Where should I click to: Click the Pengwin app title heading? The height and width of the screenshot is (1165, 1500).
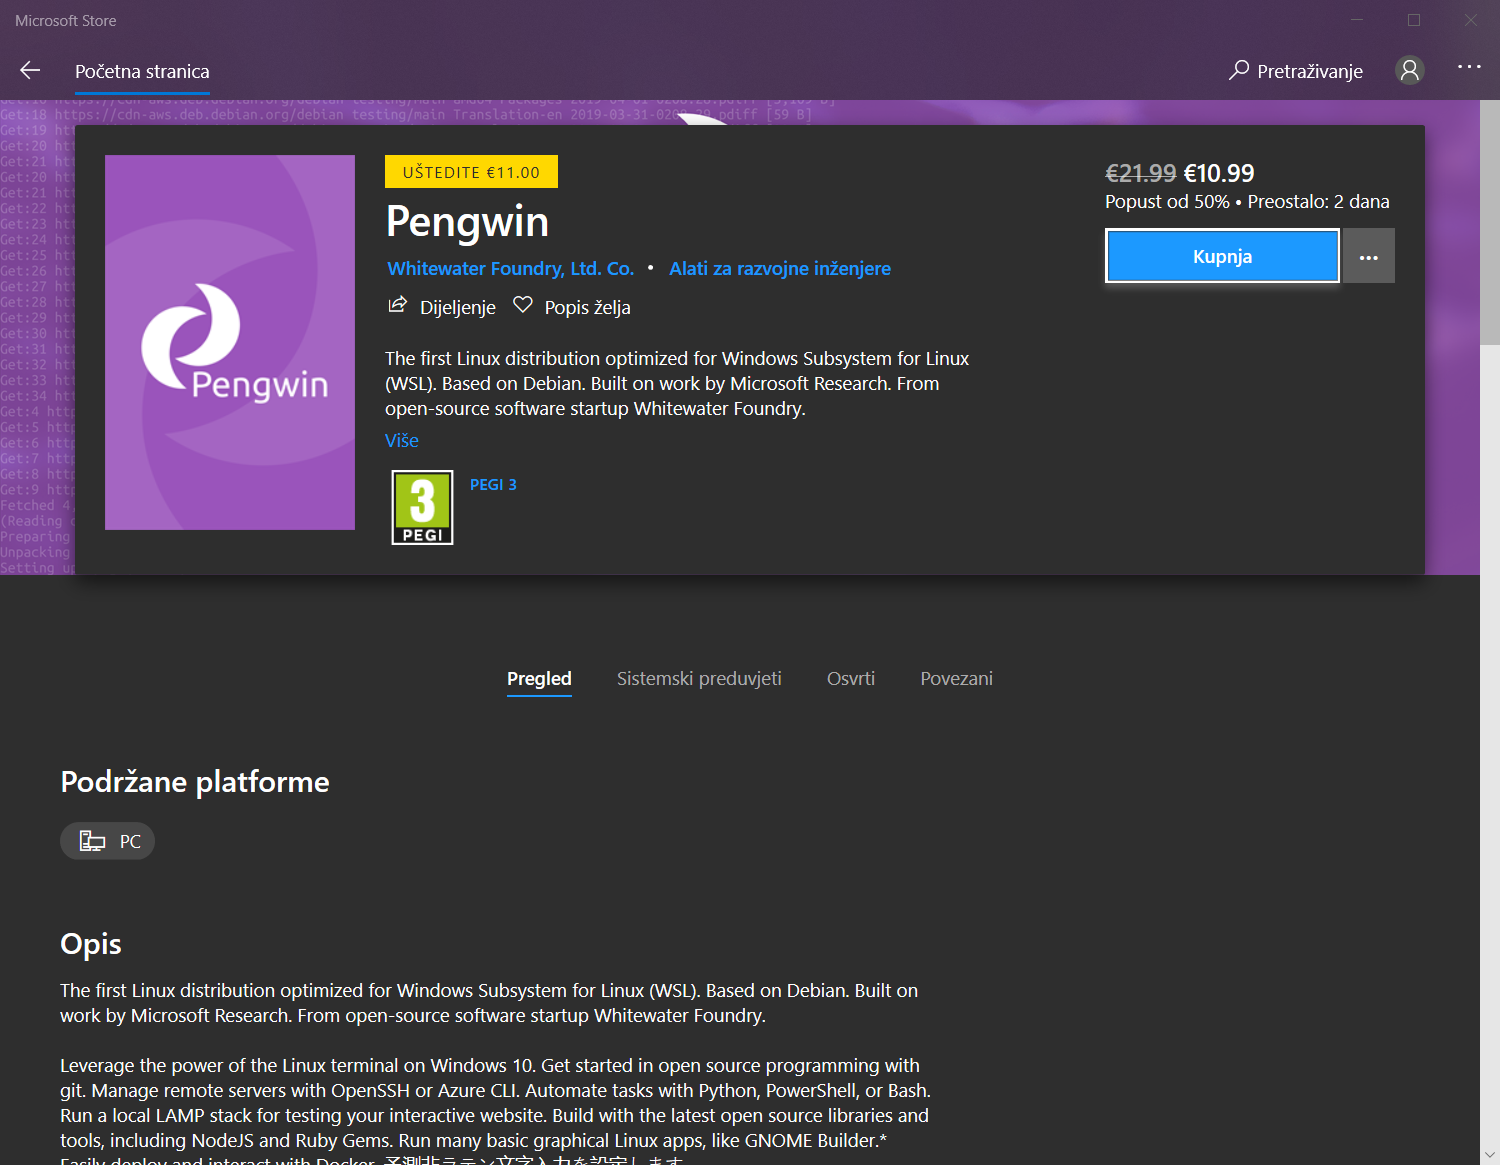(x=467, y=222)
